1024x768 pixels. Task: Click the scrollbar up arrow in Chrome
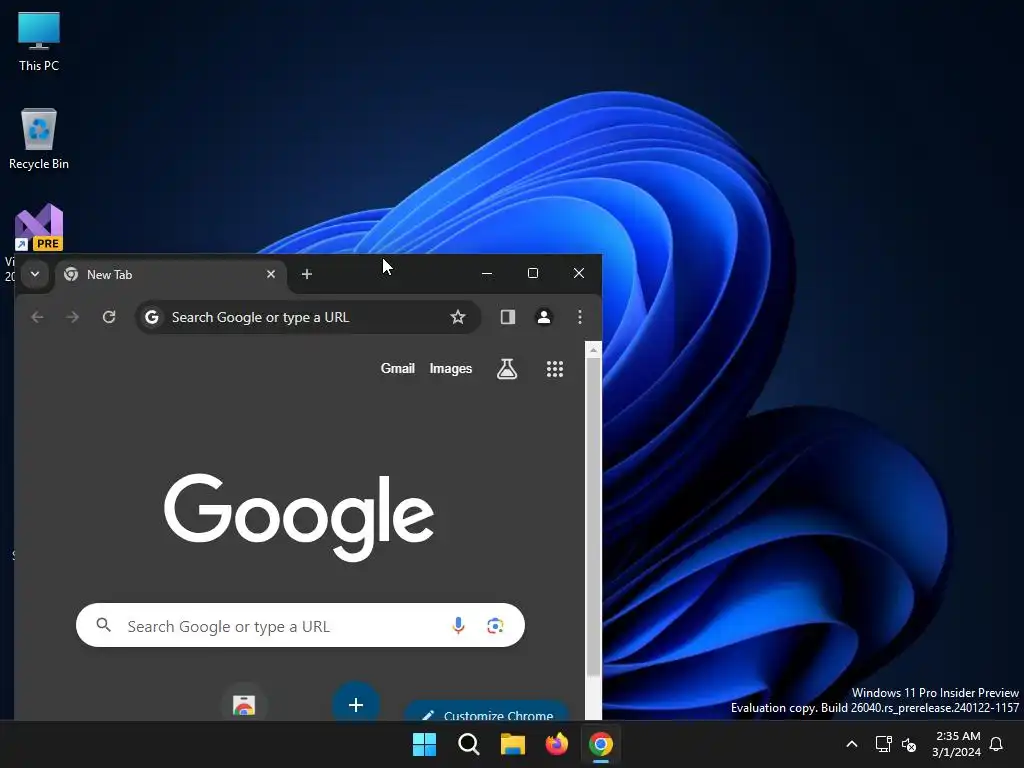(x=593, y=350)
